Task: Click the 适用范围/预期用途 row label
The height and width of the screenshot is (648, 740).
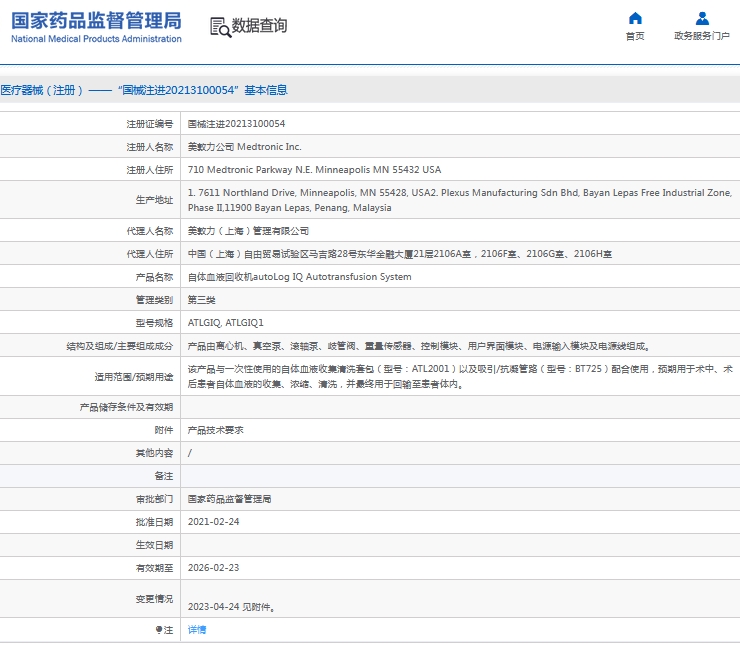Action: pos(134,377)
